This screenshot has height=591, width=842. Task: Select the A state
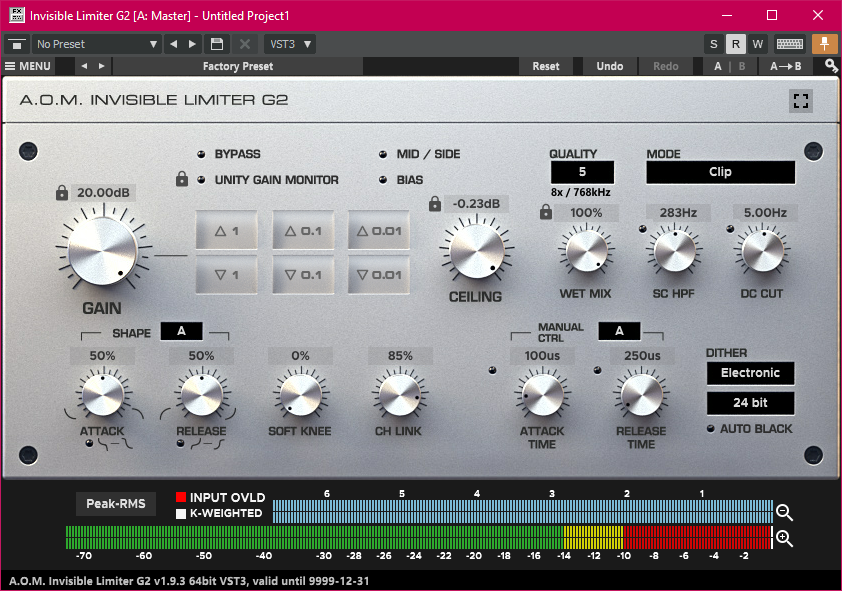[718, 66]
